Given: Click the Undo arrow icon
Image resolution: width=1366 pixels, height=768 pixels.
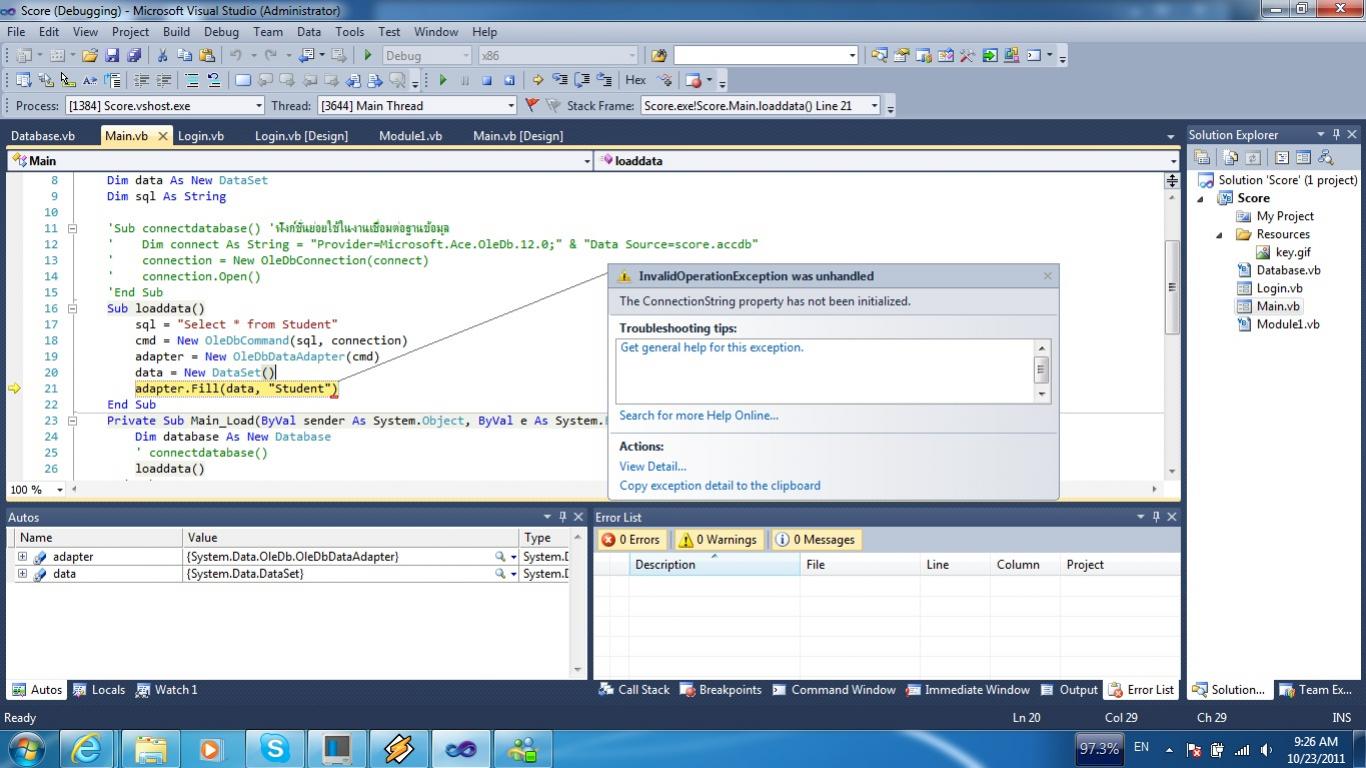Looking at the screenshot, I should point(236,56).
